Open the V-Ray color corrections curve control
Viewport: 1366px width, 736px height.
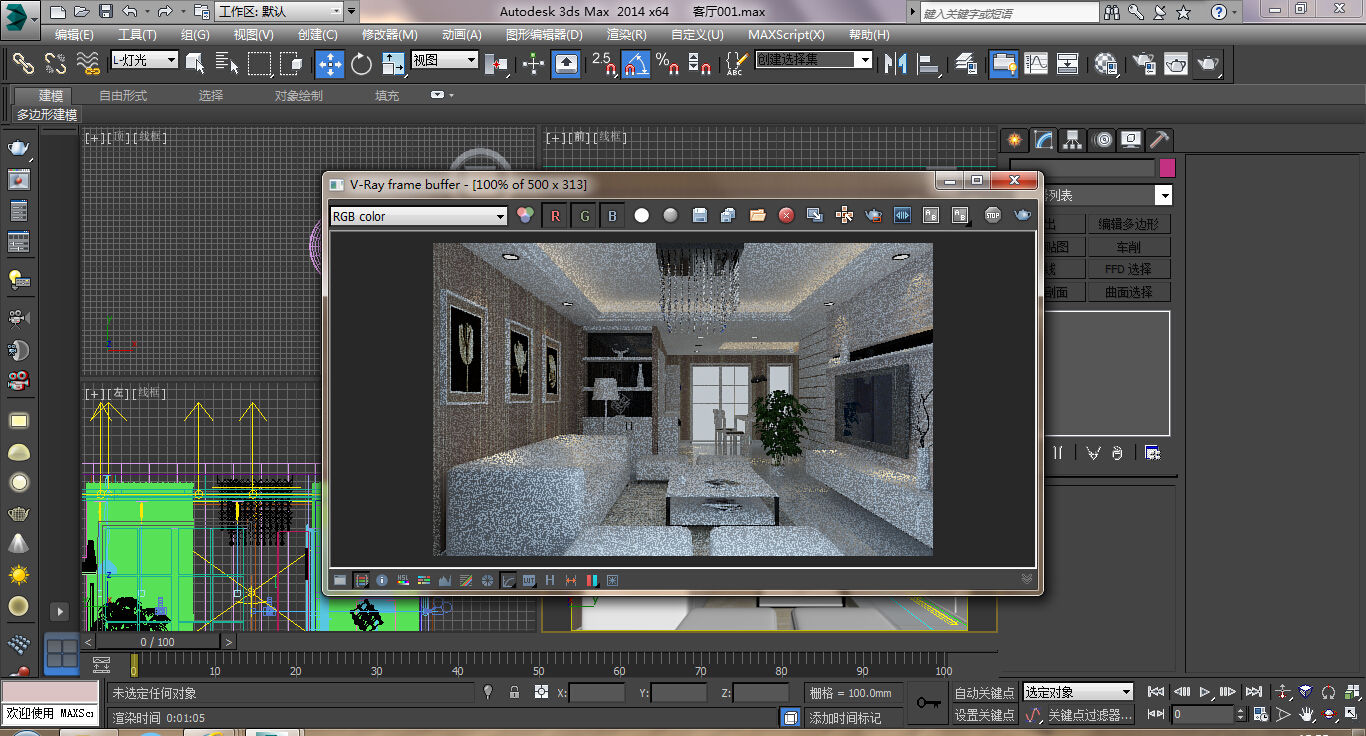(508, 580)
